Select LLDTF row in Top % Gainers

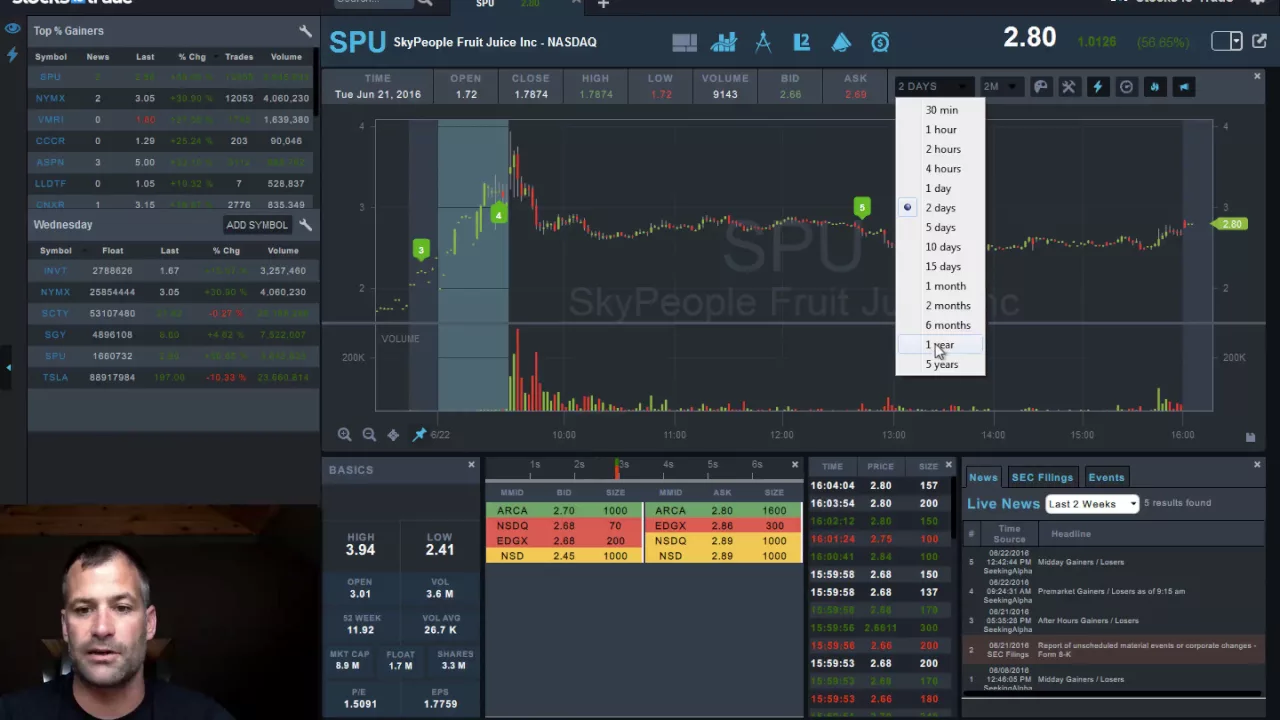click(172, 184)
